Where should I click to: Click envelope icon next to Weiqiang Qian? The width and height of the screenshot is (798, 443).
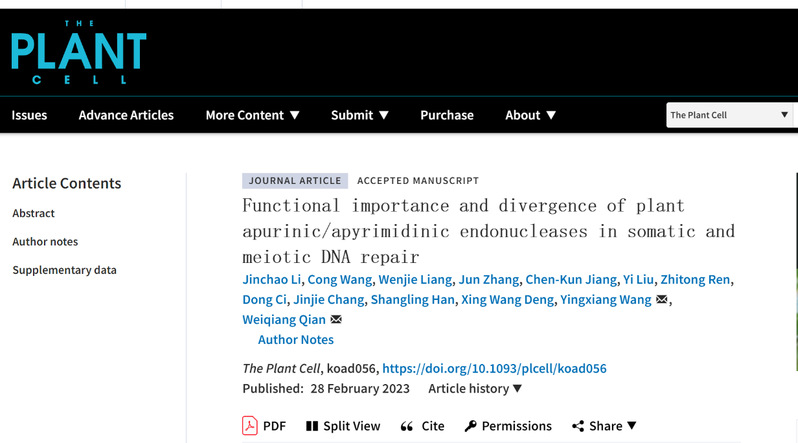tap(336, 320)
